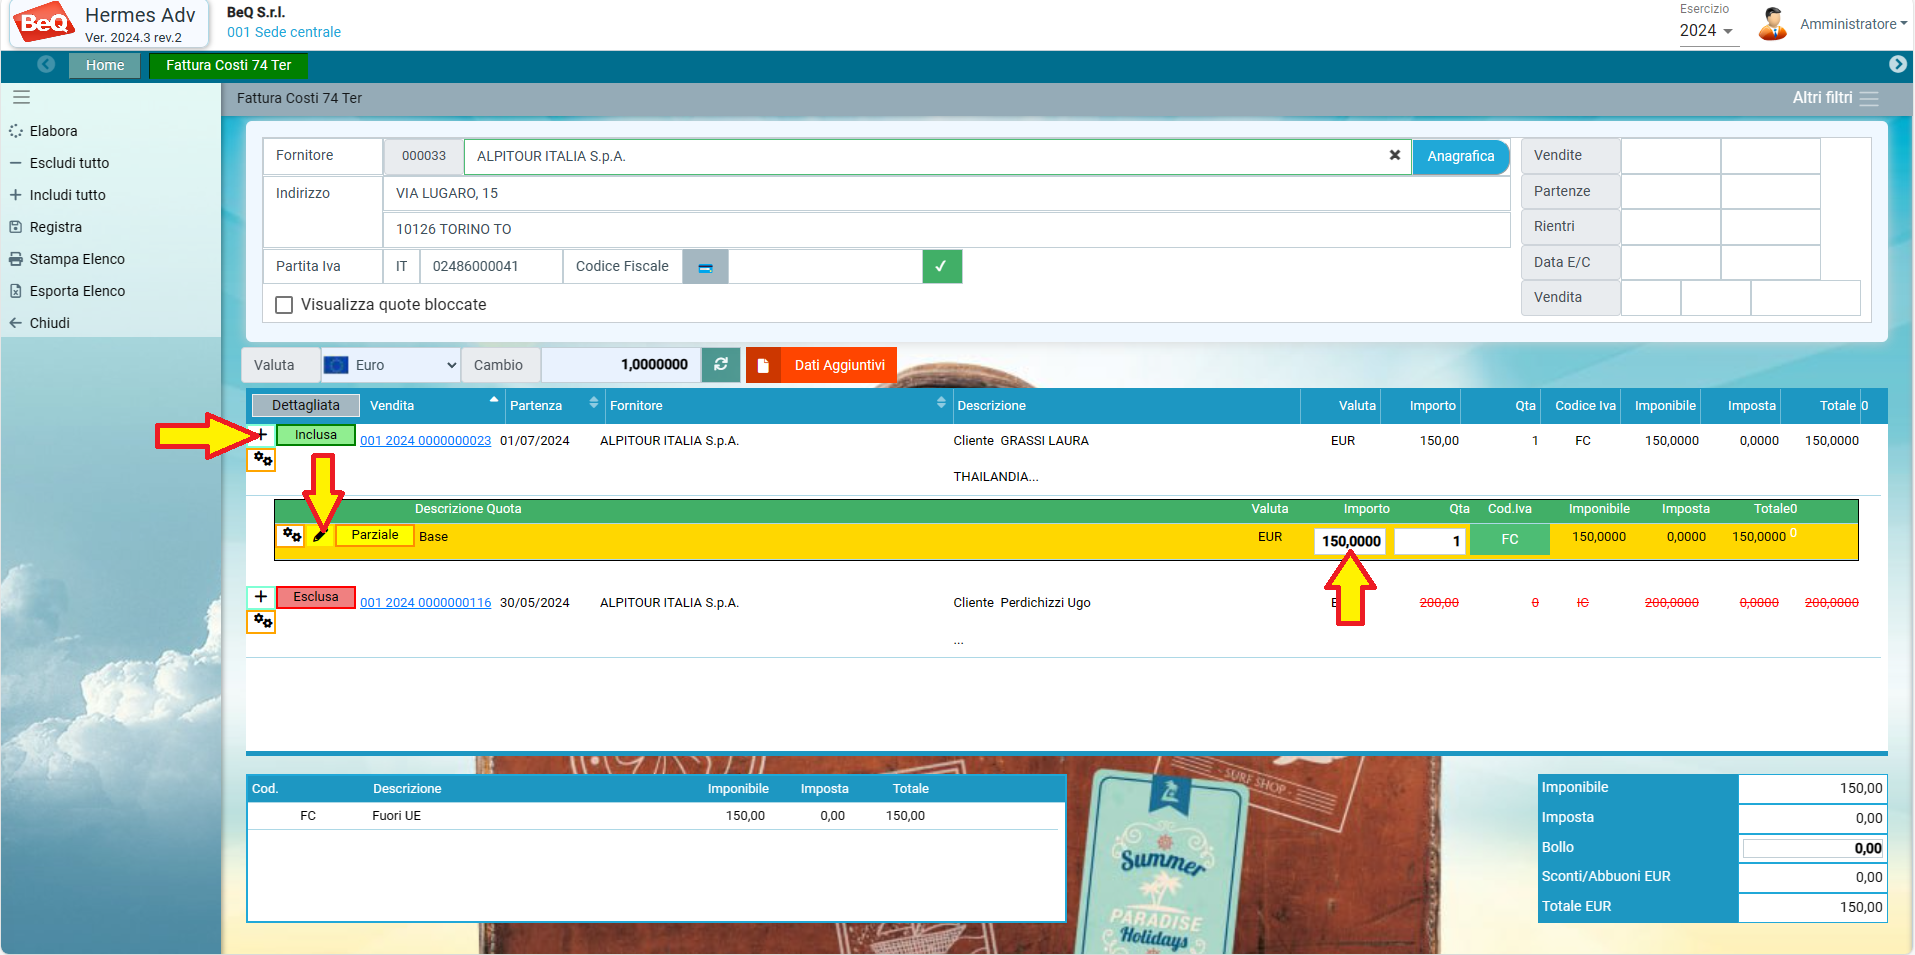Click the Importo field showing 150,0000

(x=1350, y=541)
